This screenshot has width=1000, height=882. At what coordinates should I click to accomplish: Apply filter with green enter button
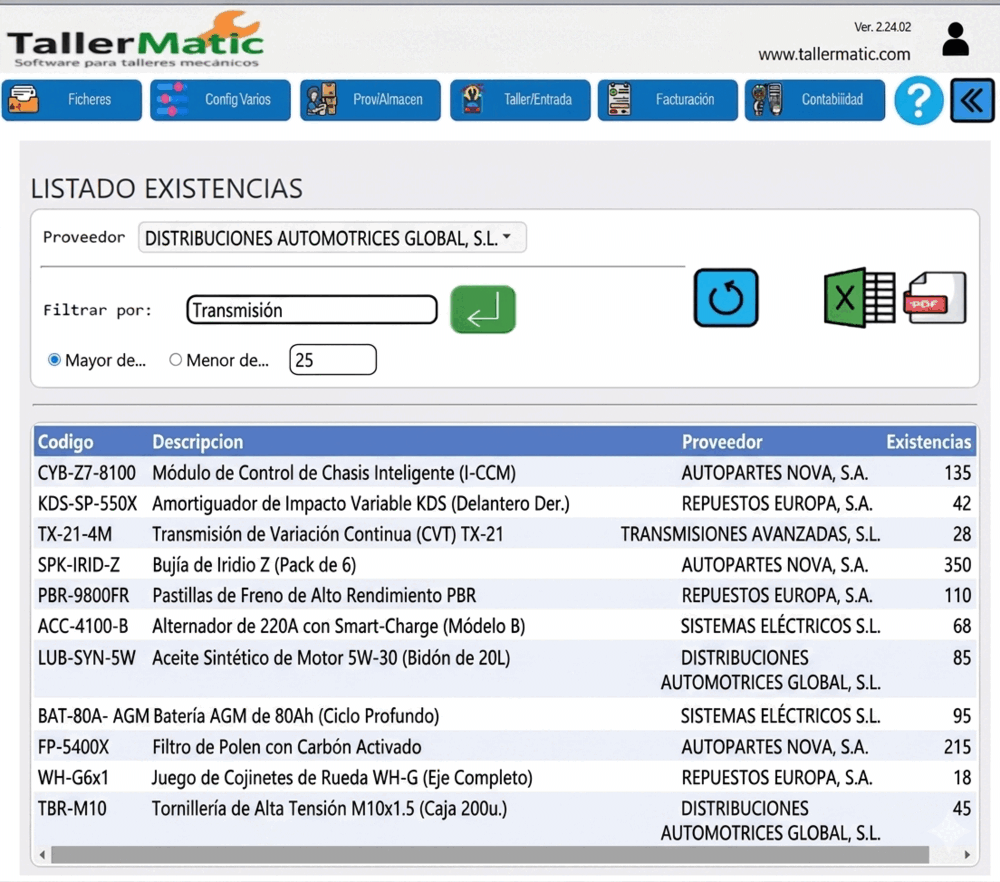coord(483,309)
